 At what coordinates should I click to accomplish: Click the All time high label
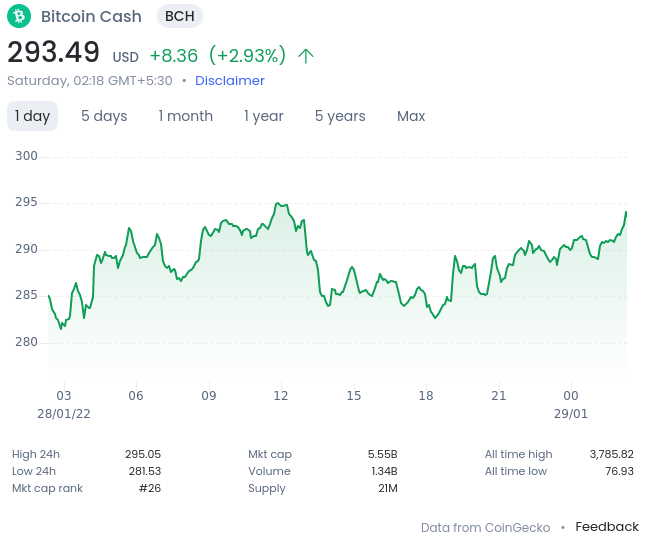519,454
